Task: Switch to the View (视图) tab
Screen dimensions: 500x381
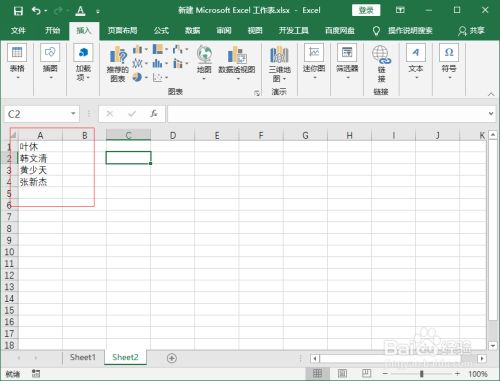Action: 255,31
